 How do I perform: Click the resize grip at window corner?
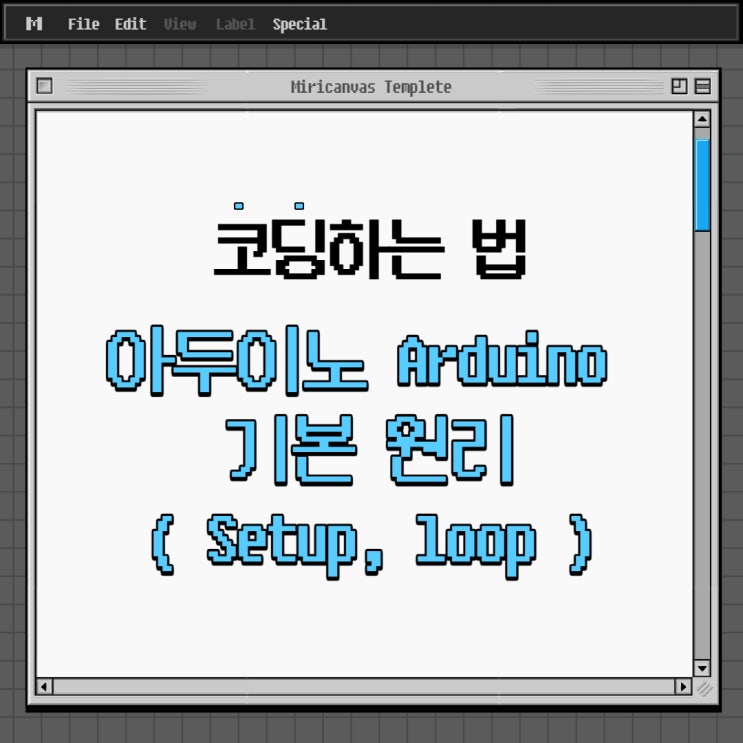[x=704, y=689]
